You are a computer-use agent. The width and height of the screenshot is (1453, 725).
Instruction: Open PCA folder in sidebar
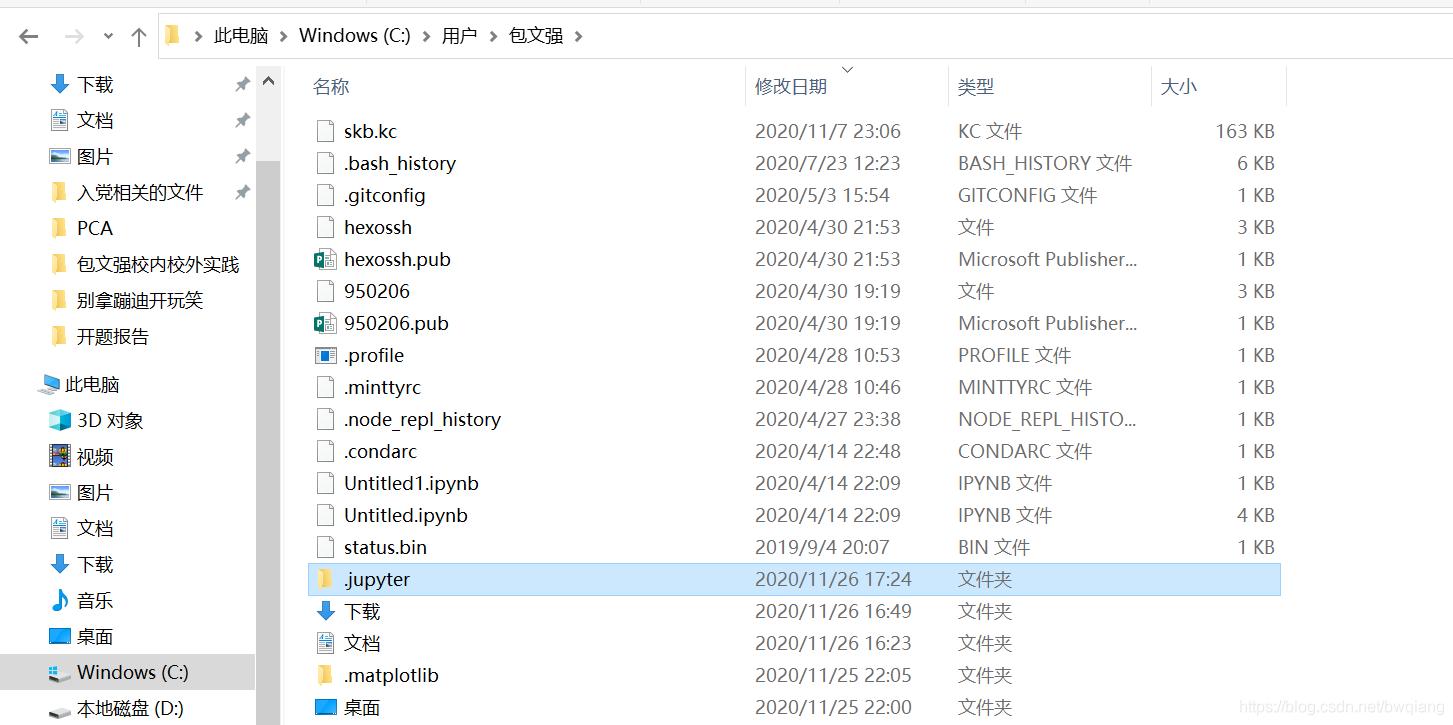coord(95,228)
